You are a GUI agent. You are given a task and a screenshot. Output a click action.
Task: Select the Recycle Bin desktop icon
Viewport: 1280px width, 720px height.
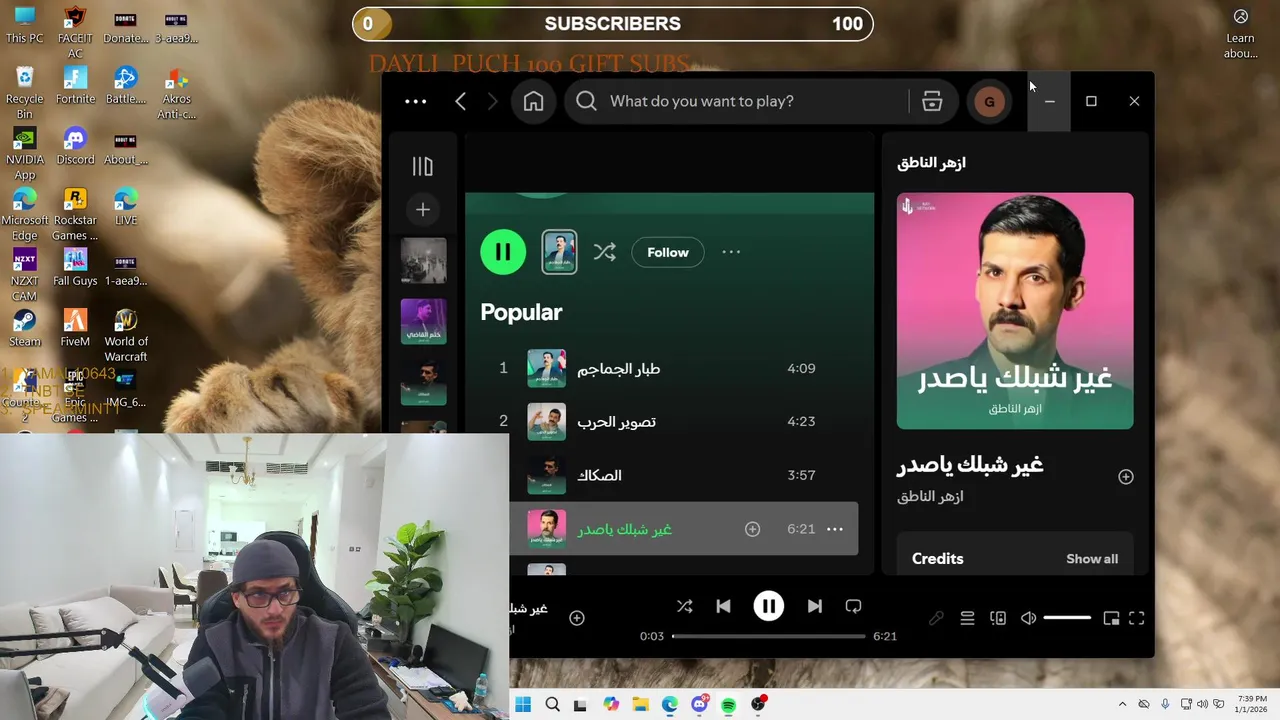point(24,92)
